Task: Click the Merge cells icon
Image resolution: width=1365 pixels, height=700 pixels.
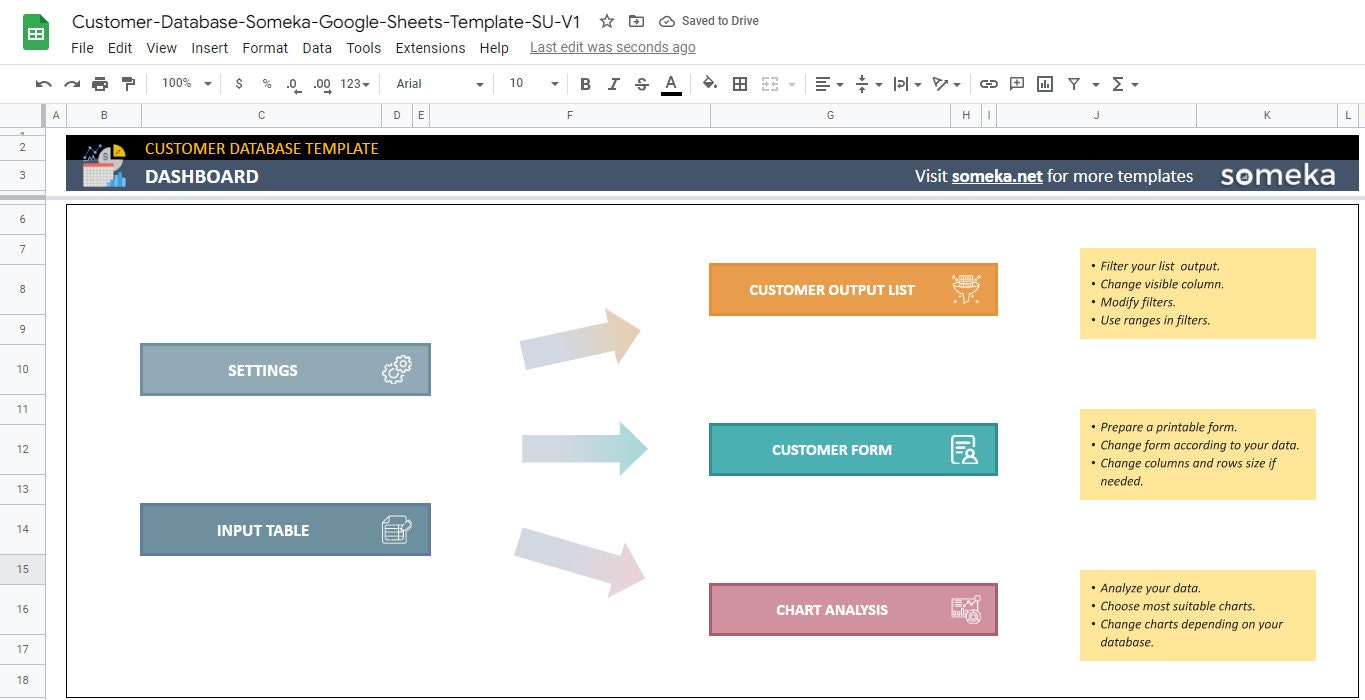Action: (770, 84)
